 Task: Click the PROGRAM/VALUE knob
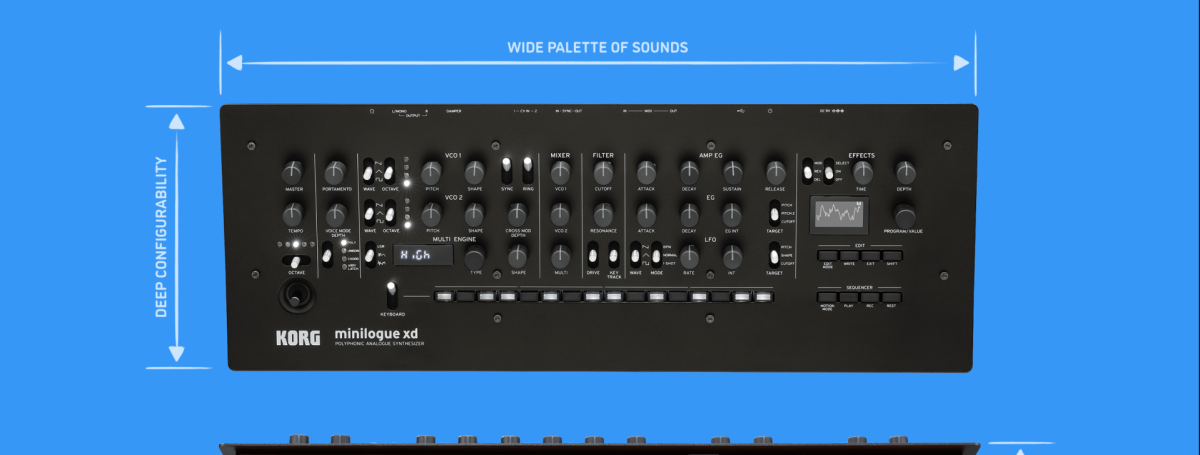point(905,214)
